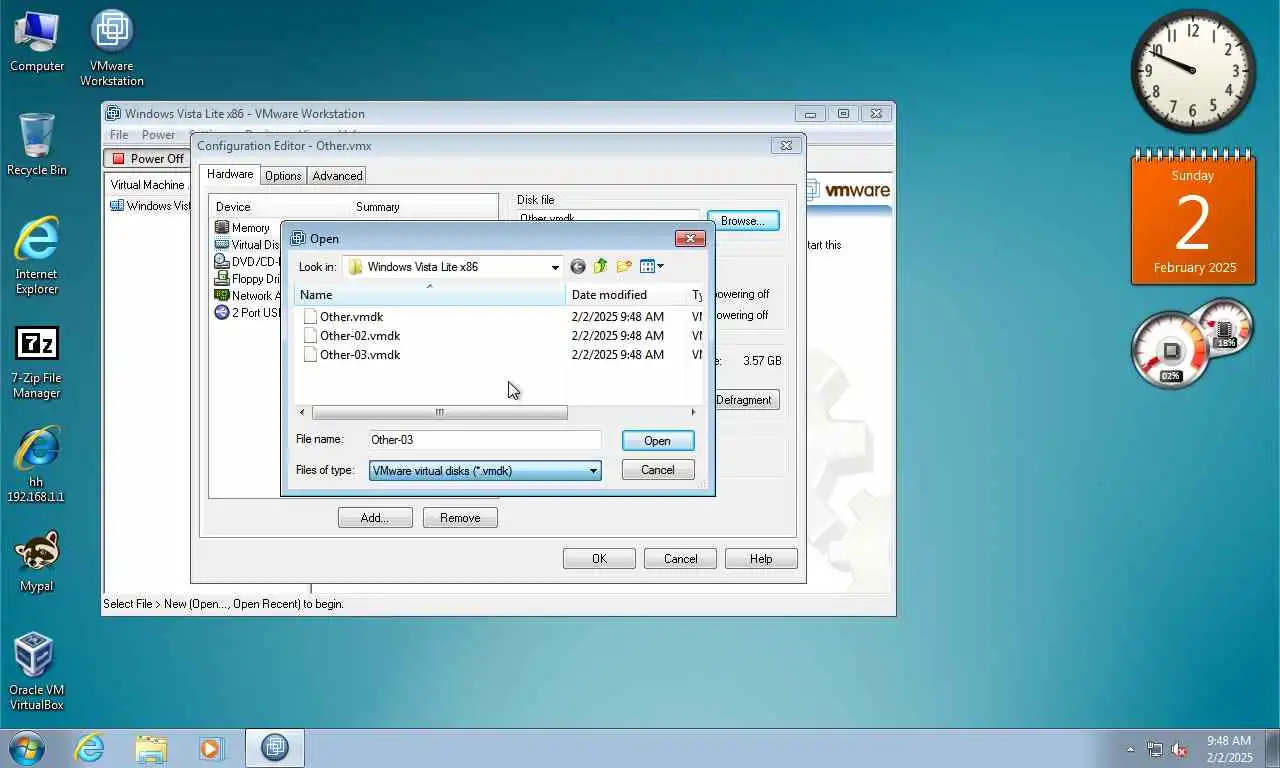The width and height of the screenshot is (1280, 768).
Task: Click the VMware Workstation desktop icon
Action: [x=112, y=48]
